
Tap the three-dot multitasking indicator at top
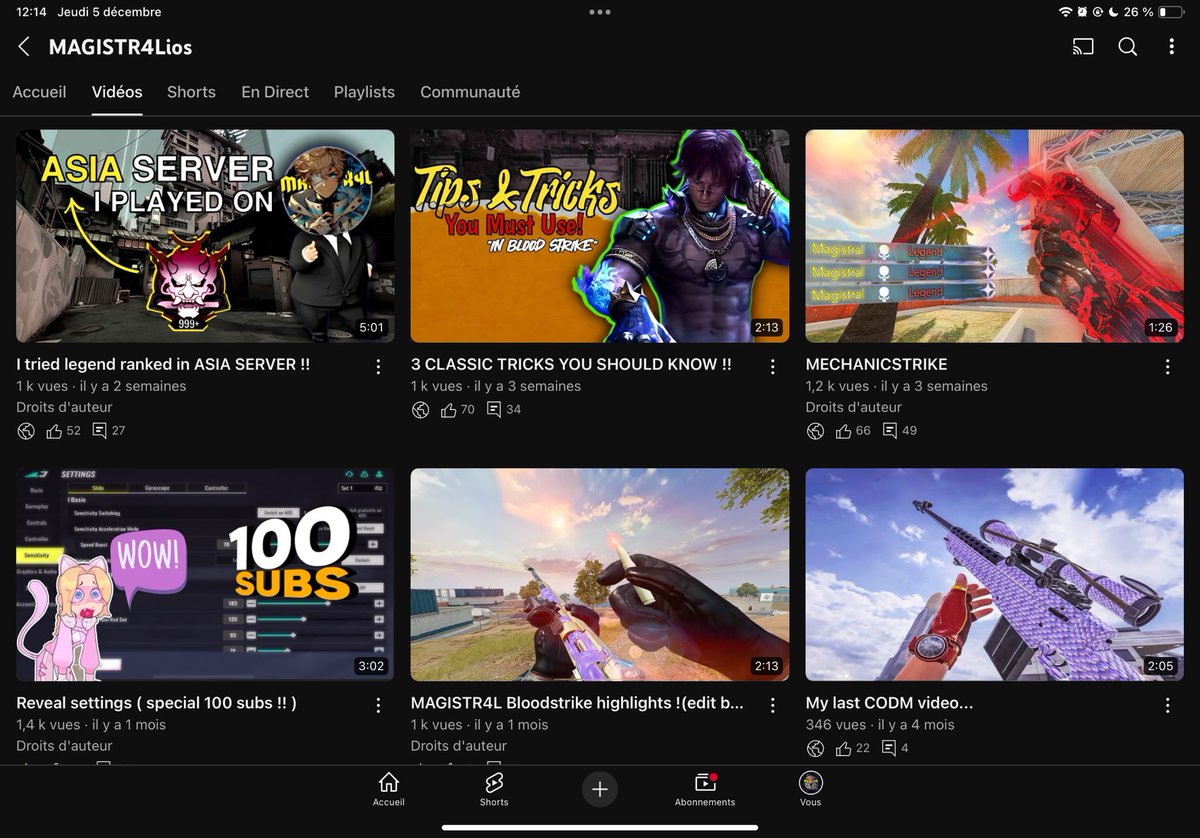coord(600,12)
